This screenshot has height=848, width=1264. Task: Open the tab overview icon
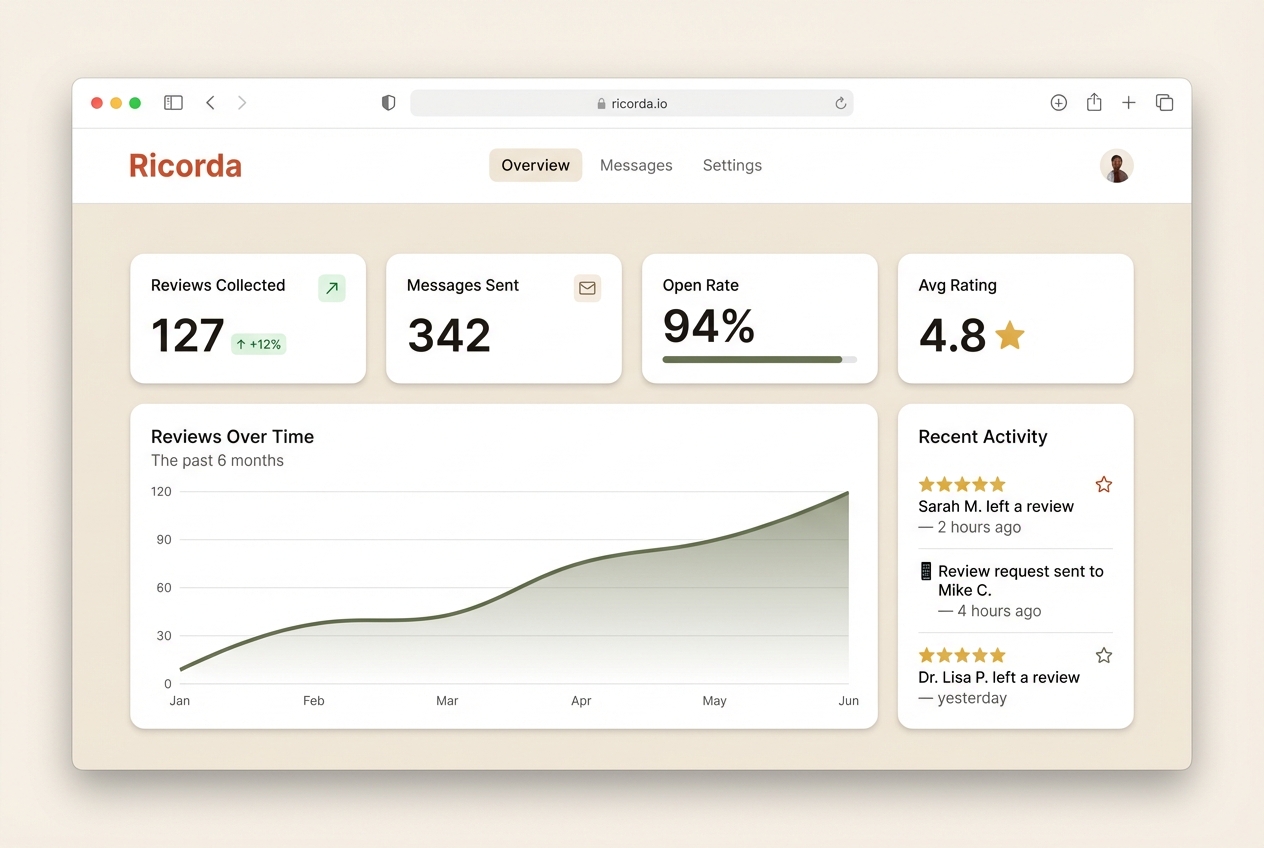pos(1164,102)
